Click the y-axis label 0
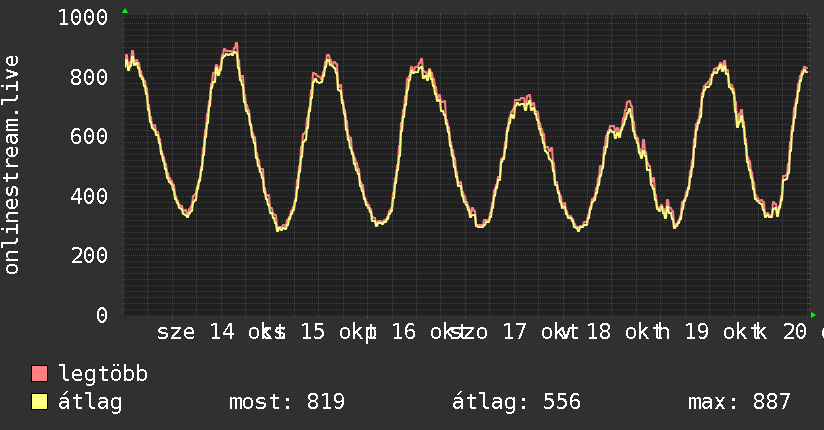Image resolution: width=824 pixels, height=430 pixels. (x=102, y=315)
